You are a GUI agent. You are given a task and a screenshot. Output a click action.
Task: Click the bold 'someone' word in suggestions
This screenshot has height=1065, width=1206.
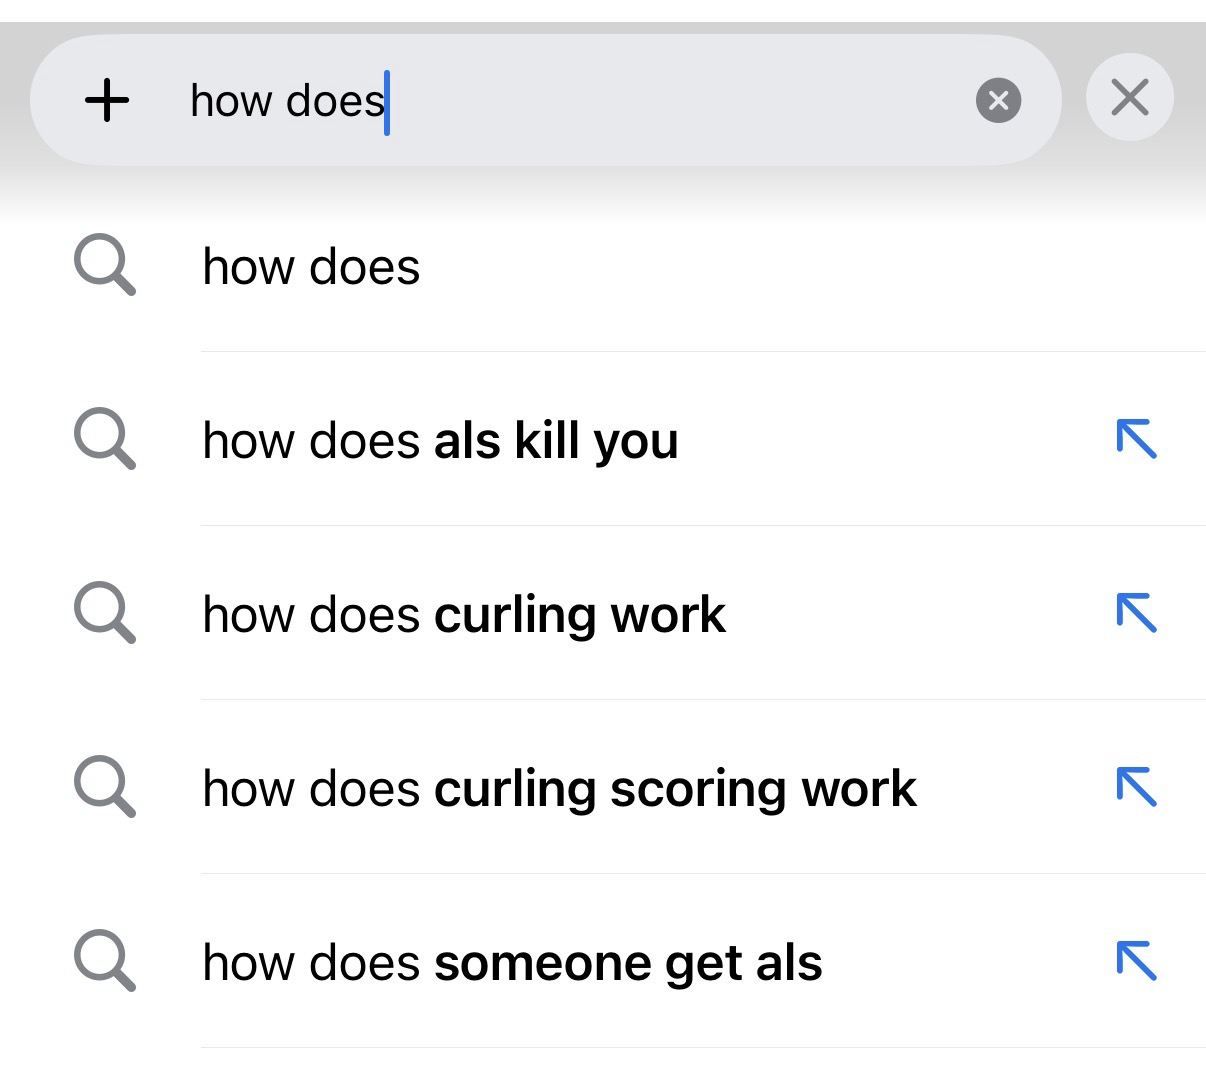click(541, 963)
